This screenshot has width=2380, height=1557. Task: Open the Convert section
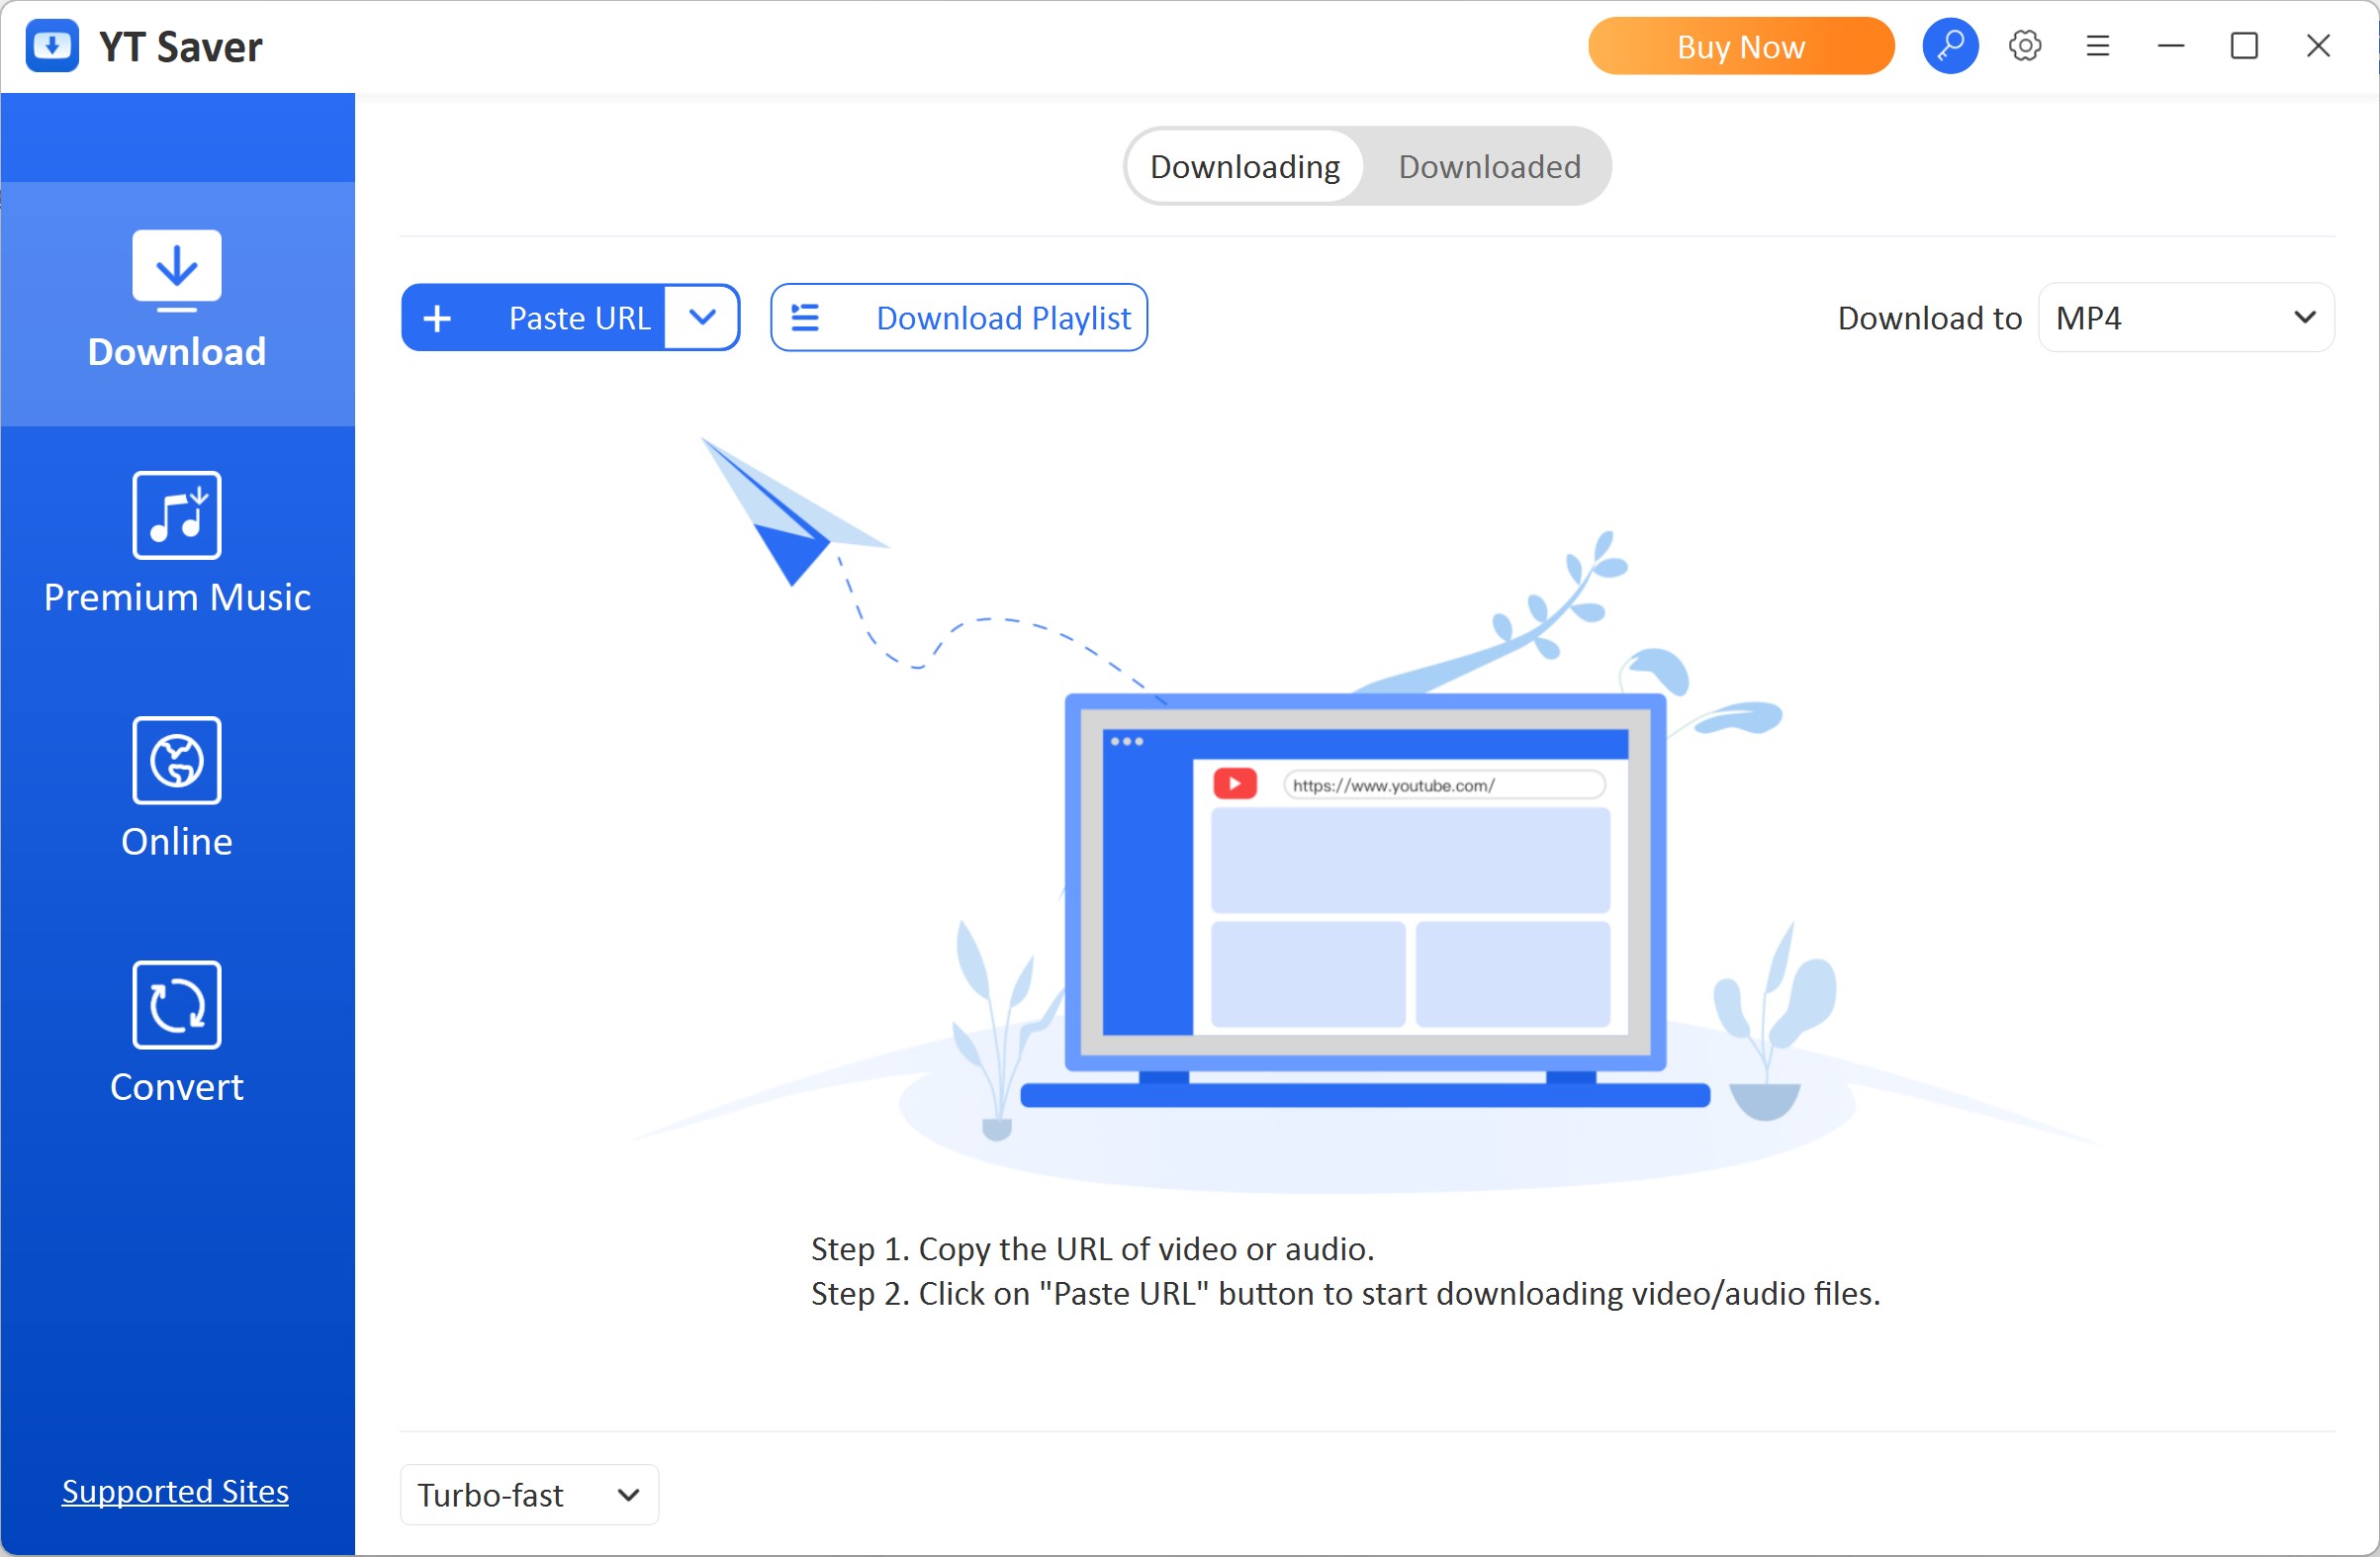[177, 1034]
